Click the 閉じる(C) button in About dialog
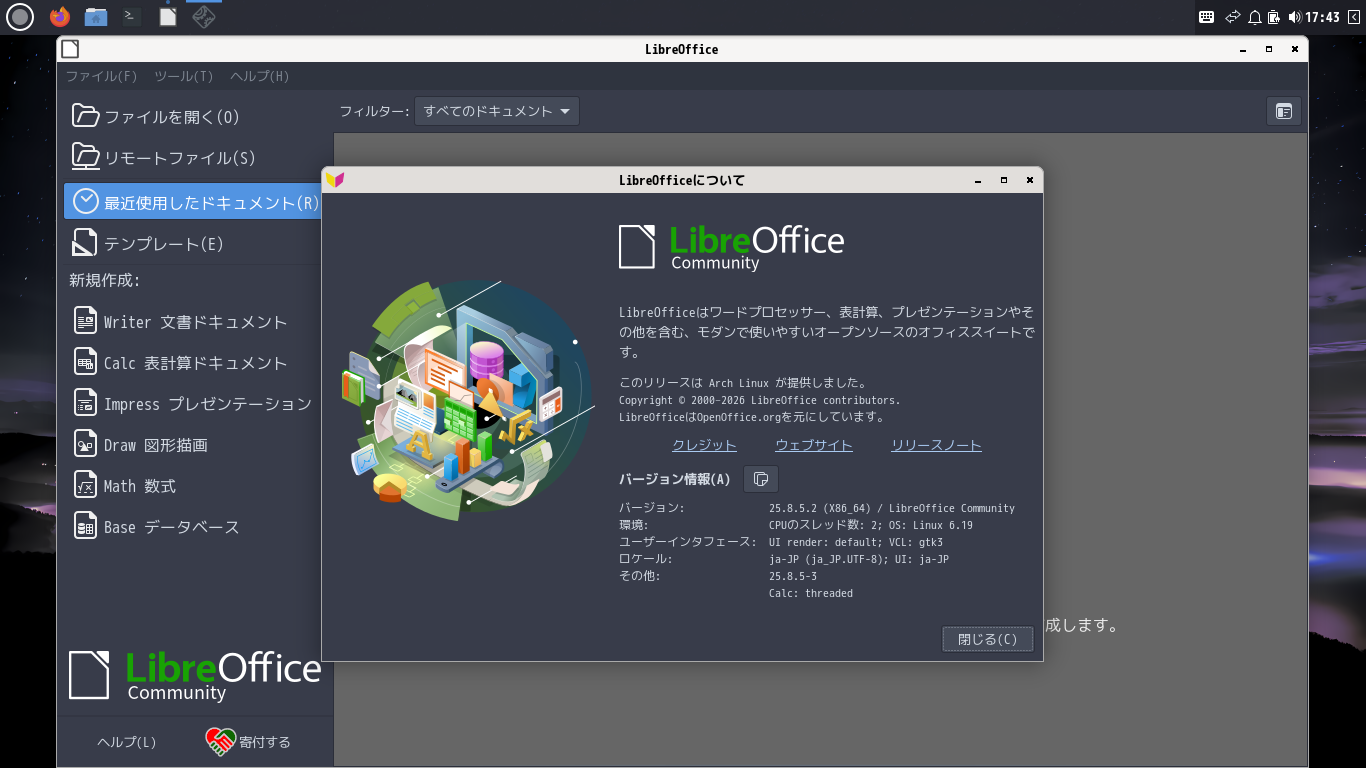The width and height of the screenshot is (1366, 768). [988, 639]
